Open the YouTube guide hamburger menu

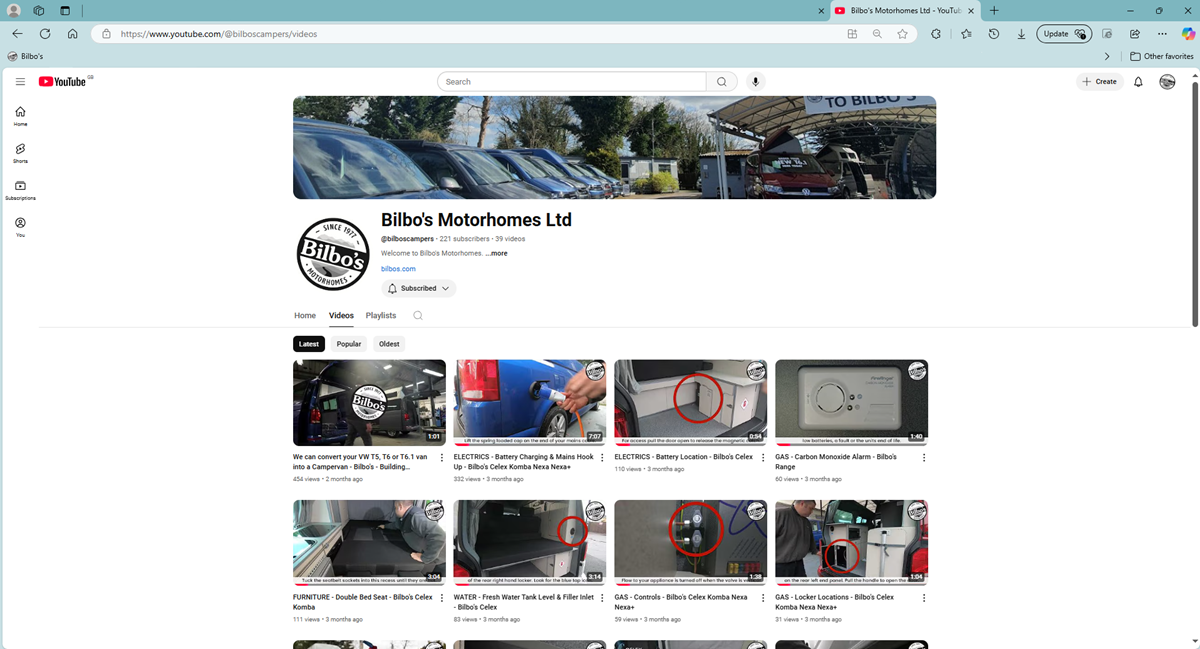(20, 82)
